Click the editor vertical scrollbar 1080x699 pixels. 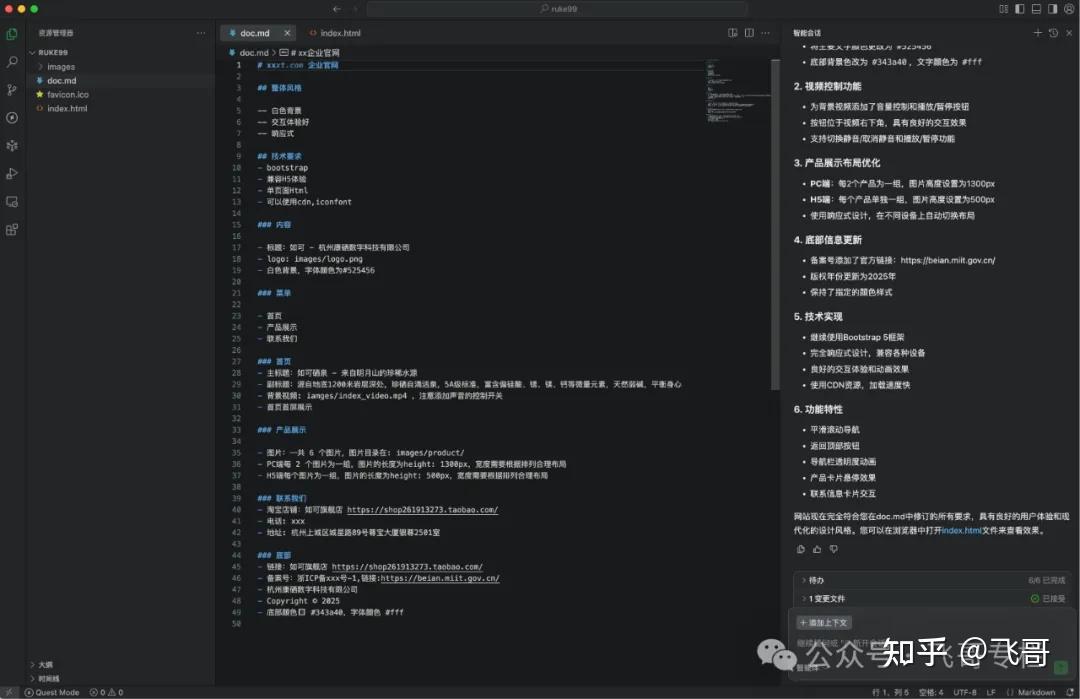775,224
